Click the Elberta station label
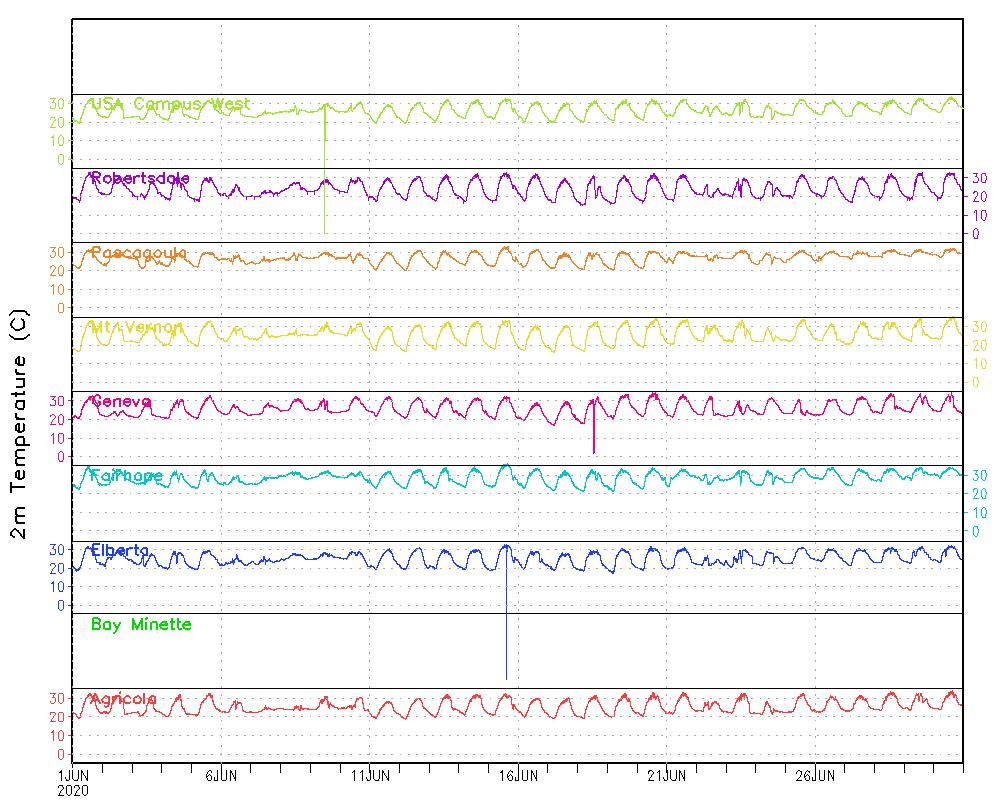The image size is (1000, 800). click(x=120, y=550)
